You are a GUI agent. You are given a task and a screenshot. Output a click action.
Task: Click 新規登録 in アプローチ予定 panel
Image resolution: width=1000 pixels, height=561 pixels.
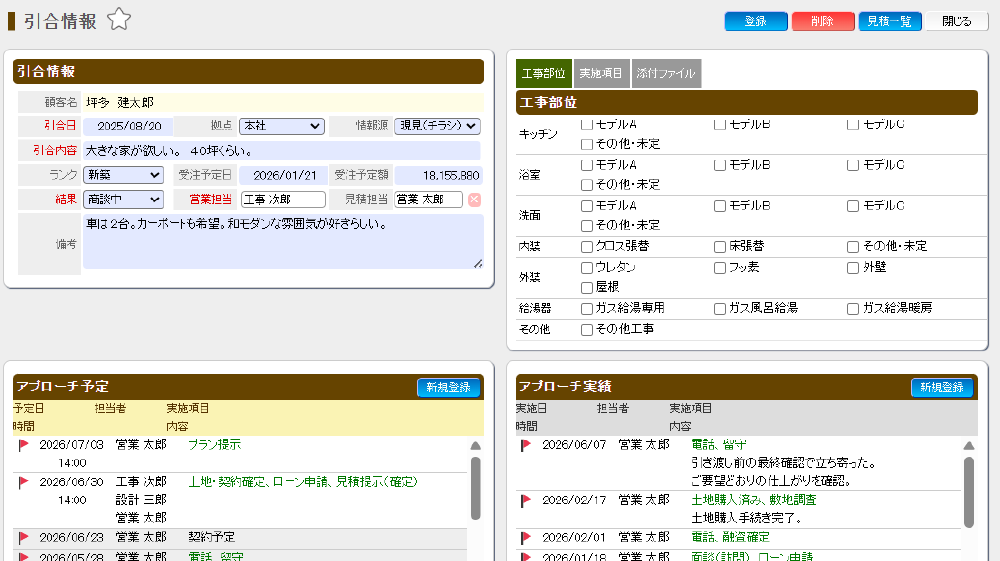(448, 387)
